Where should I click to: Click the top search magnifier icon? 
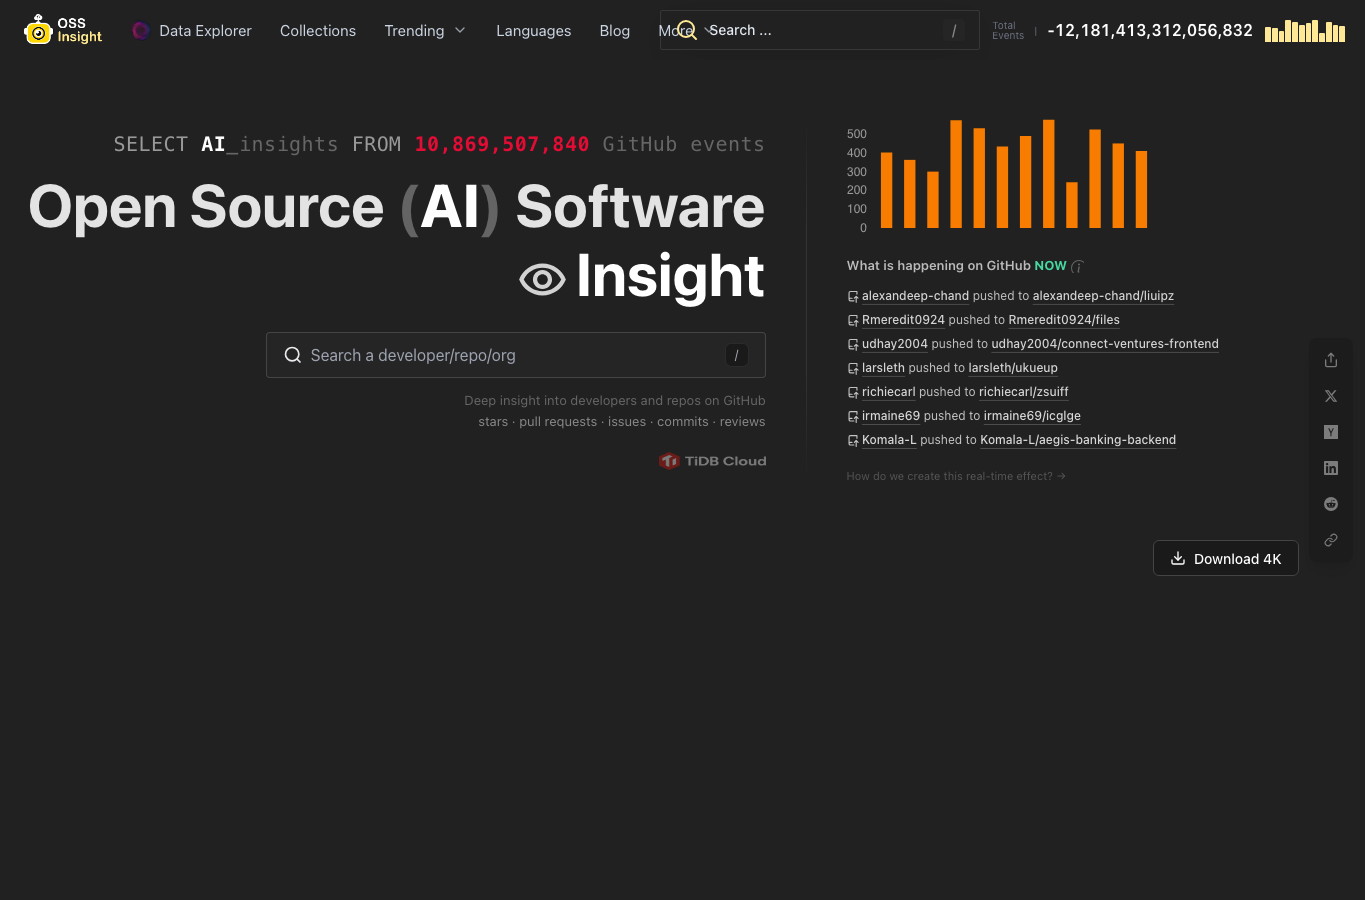[x=687, y=30]
